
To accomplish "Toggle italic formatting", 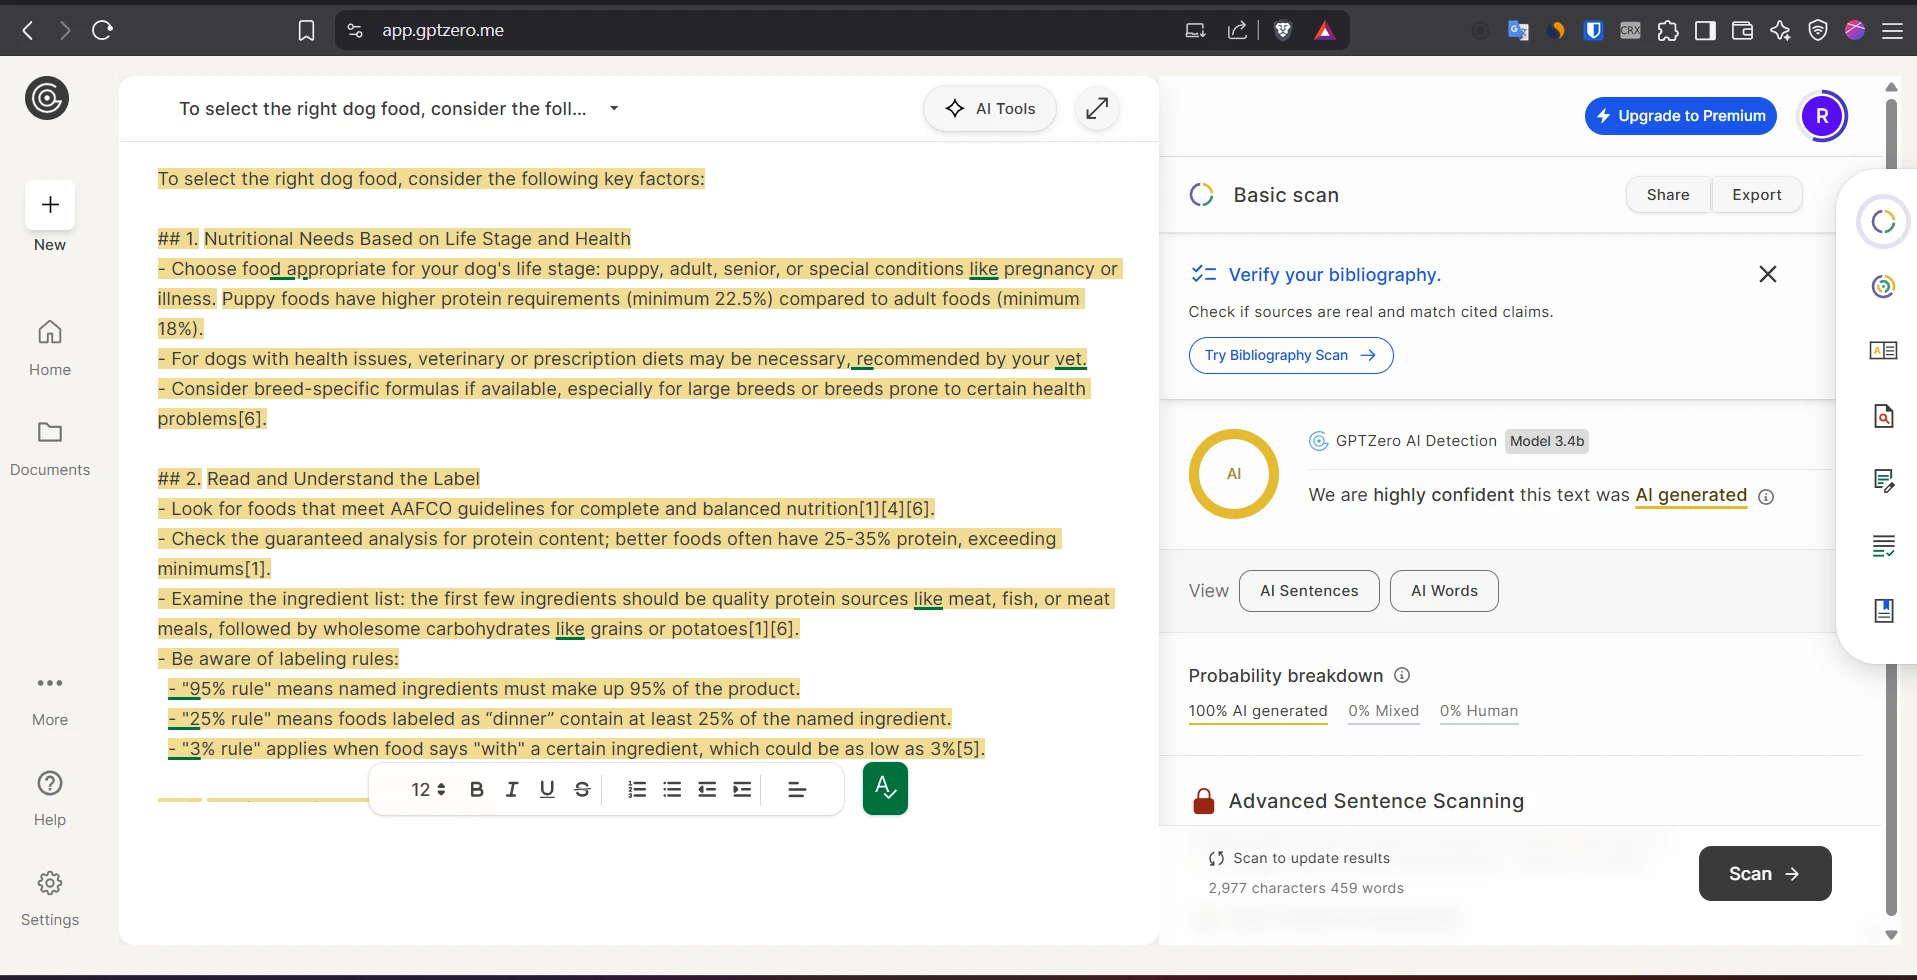I will coord(512,790).
